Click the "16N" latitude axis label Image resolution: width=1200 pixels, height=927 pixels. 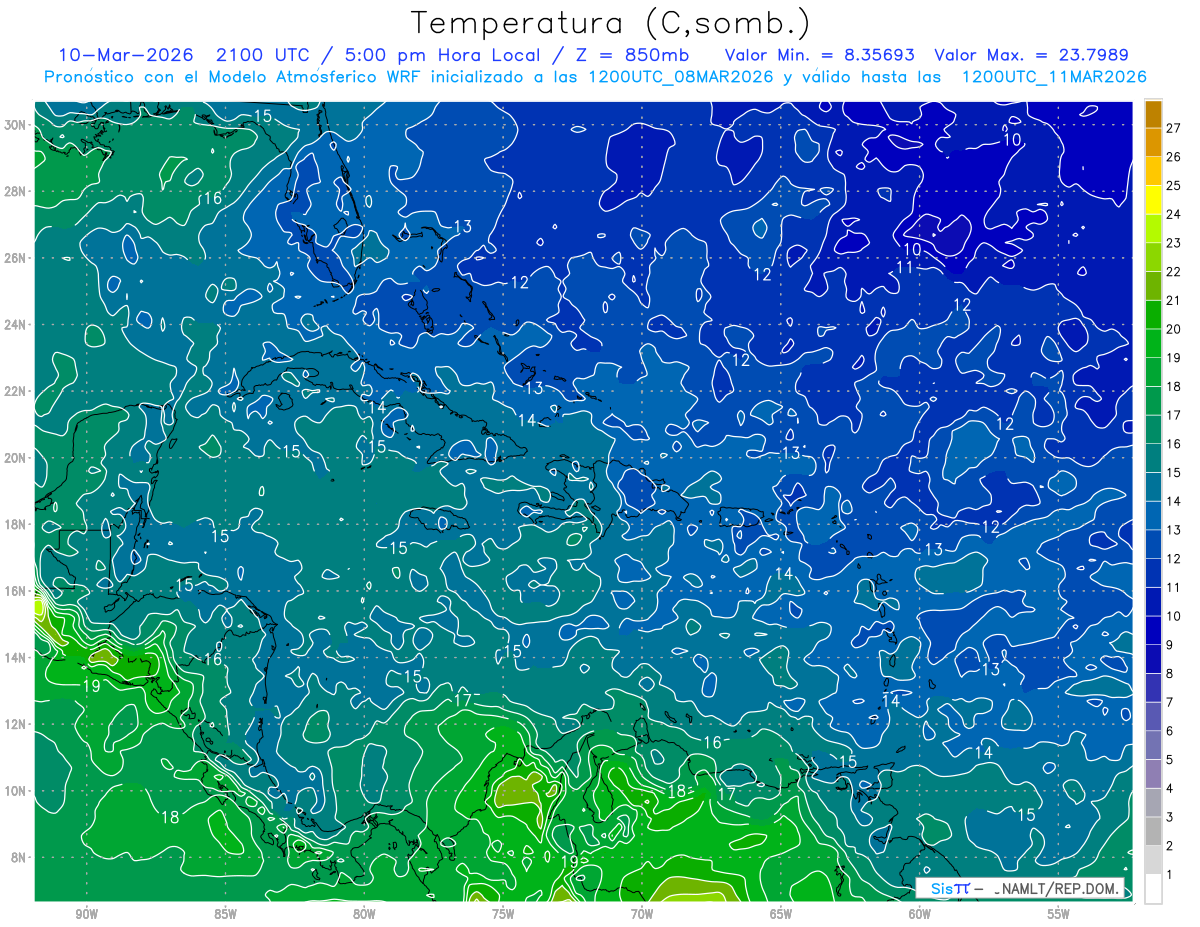(x=16, y=591)
